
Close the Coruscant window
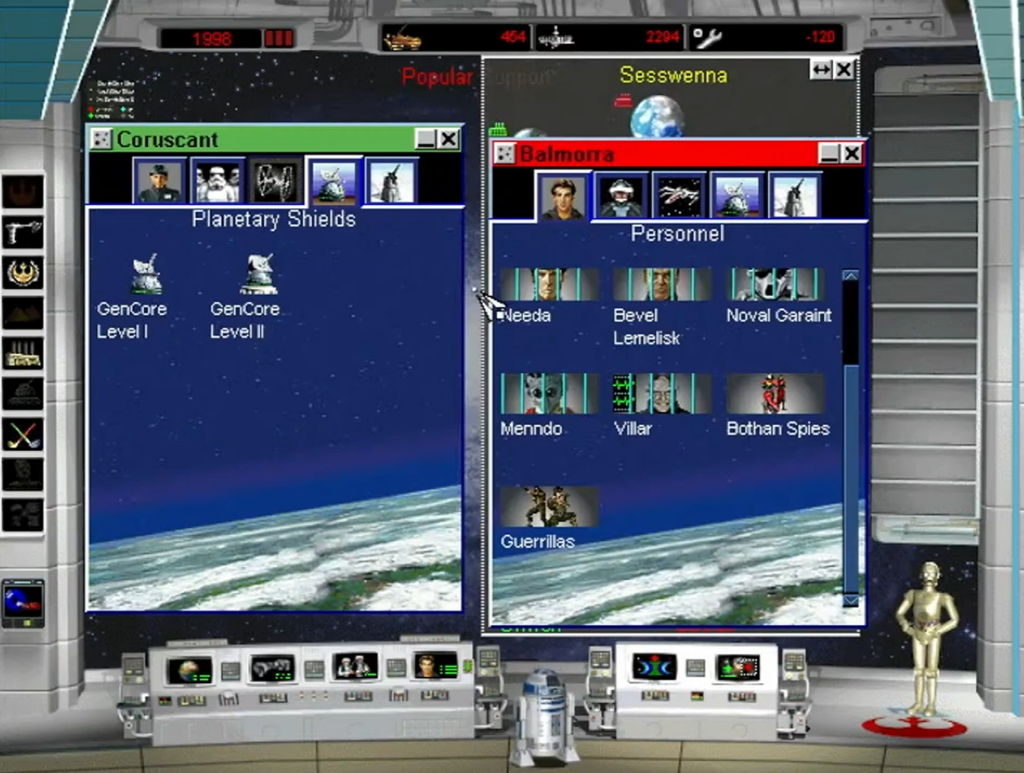[449, 138]
